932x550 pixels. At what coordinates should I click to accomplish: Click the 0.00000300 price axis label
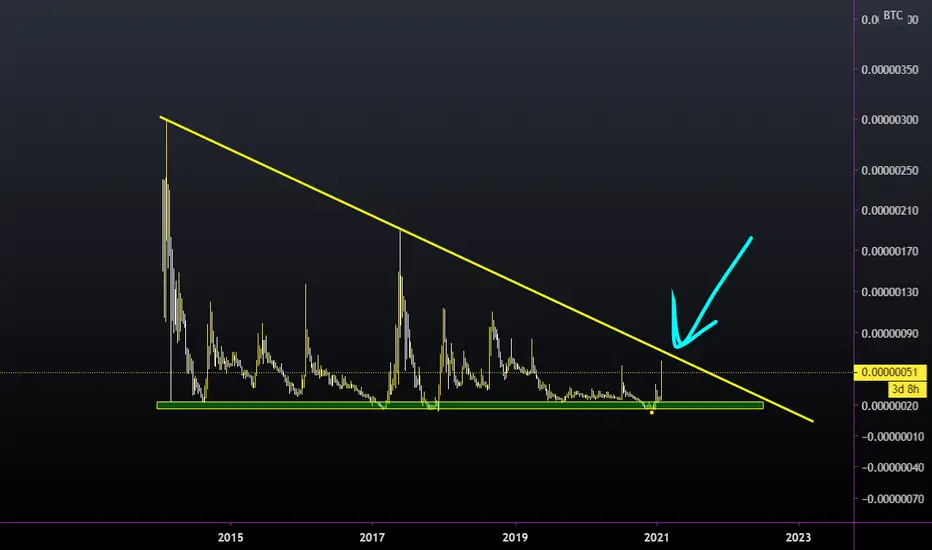point(890,120)
